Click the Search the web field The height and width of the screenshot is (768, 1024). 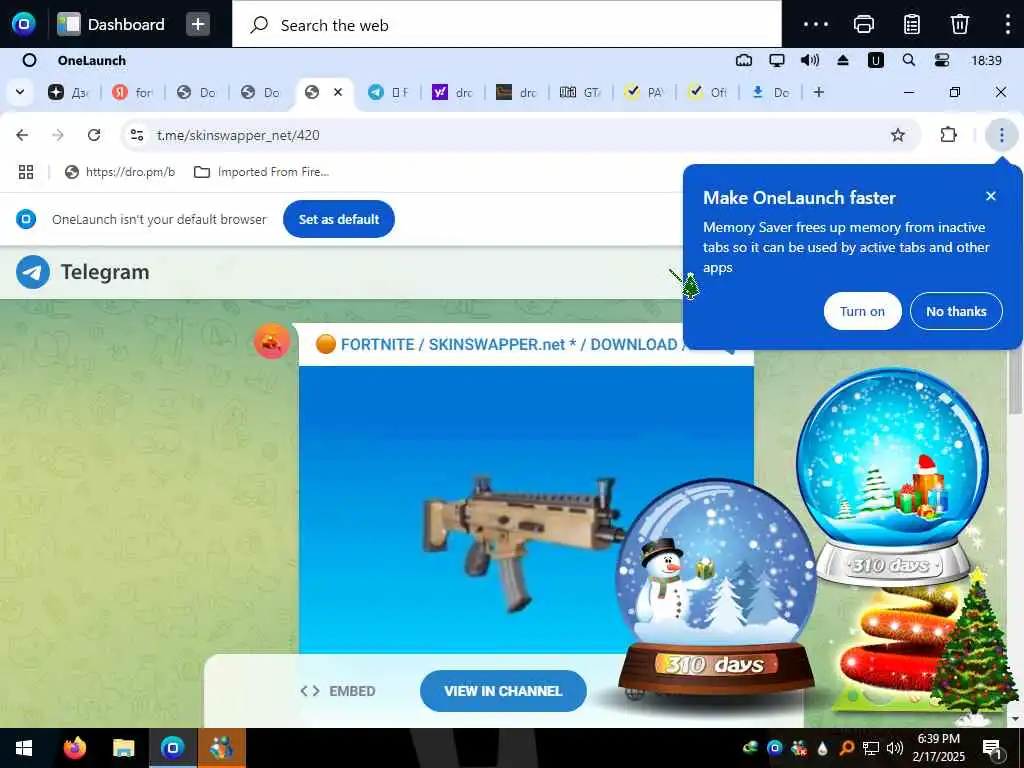click(506, 25)
